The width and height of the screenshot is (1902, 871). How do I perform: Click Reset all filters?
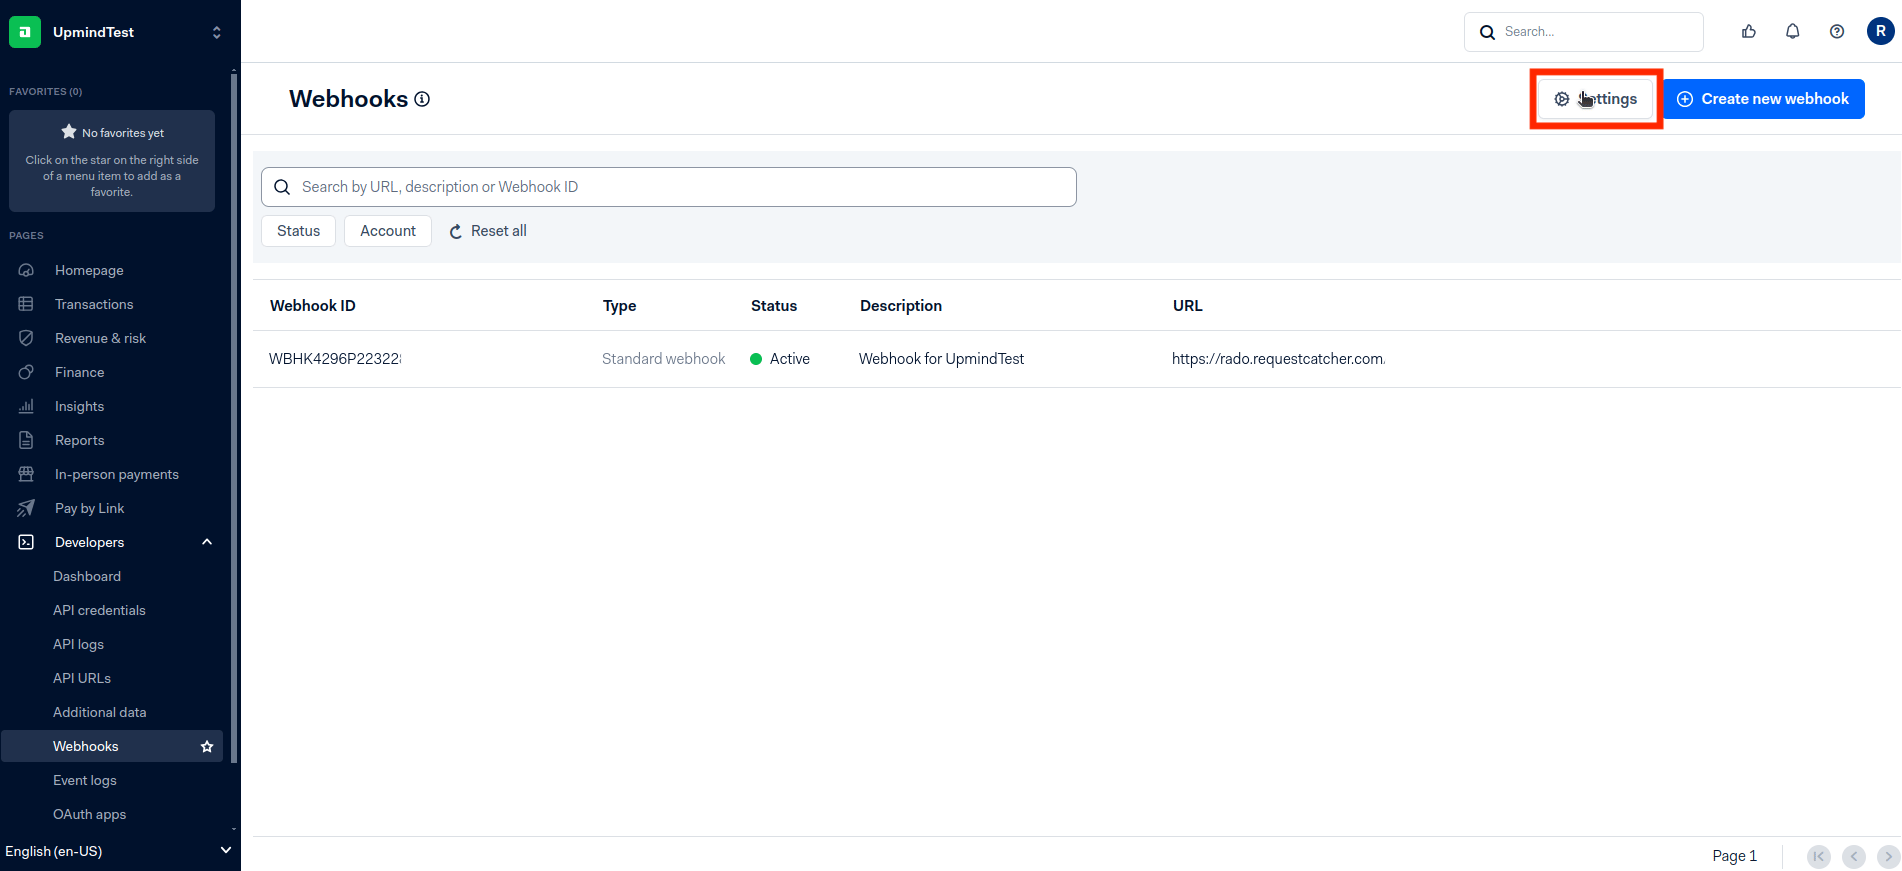[x=488, y=231]
